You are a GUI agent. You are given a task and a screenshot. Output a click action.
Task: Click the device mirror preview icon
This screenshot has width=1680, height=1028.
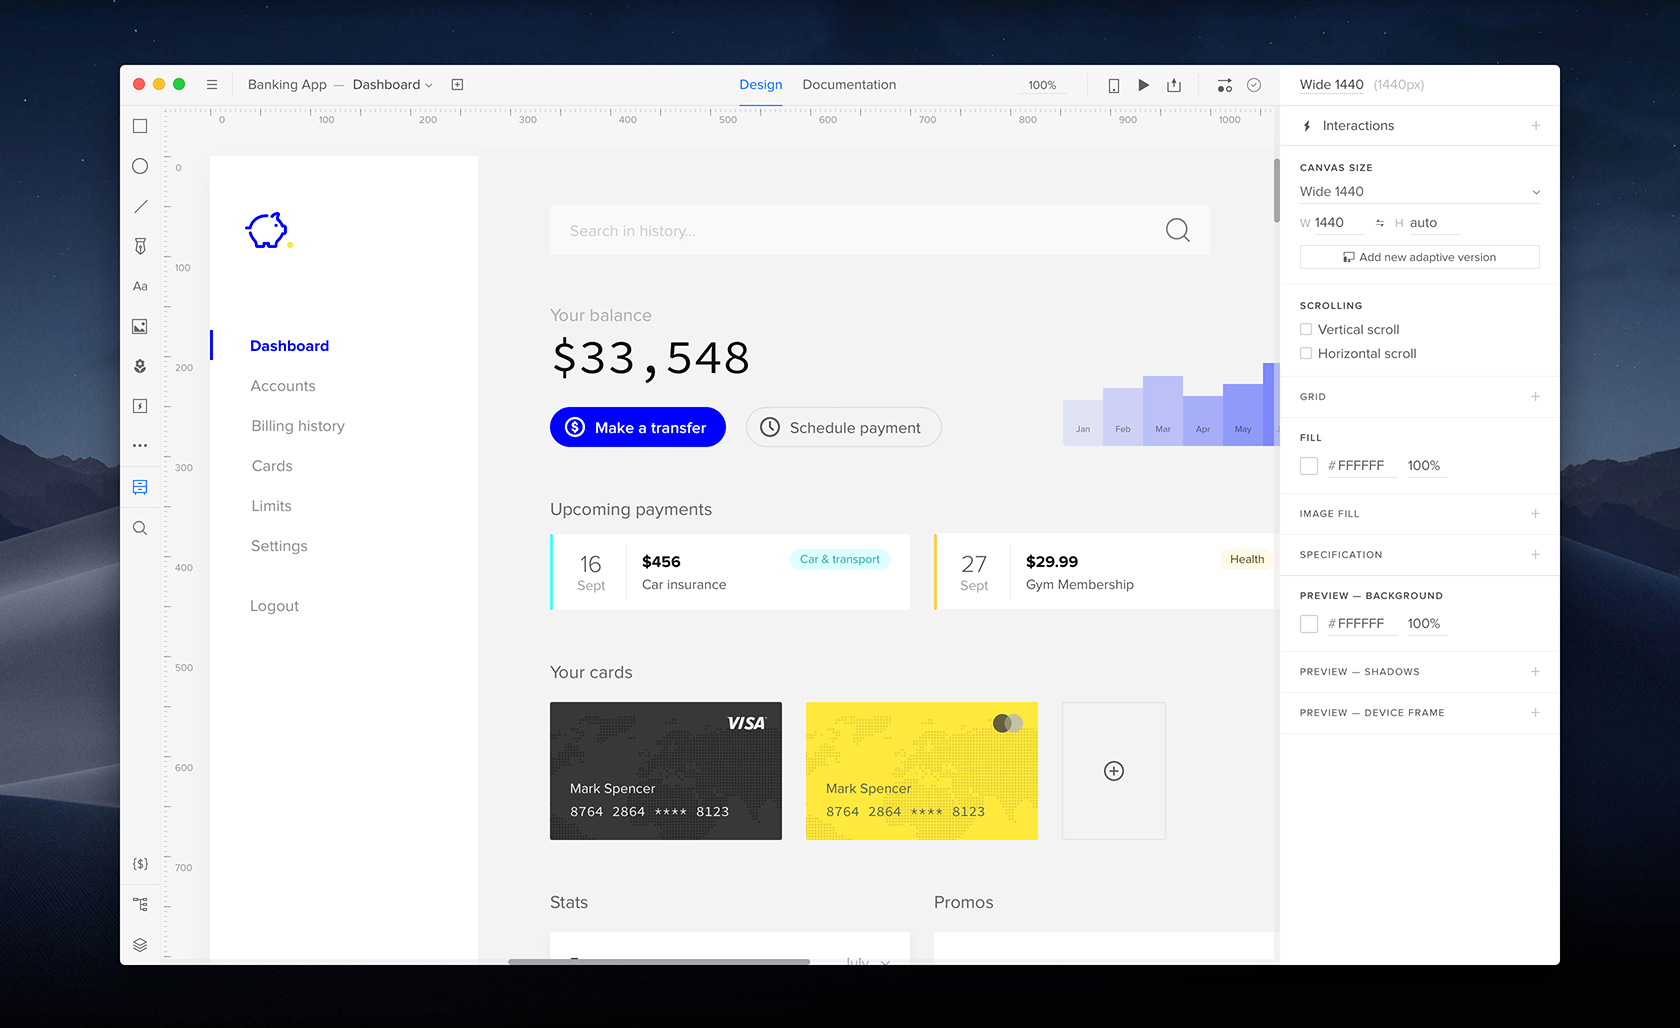1113,85
